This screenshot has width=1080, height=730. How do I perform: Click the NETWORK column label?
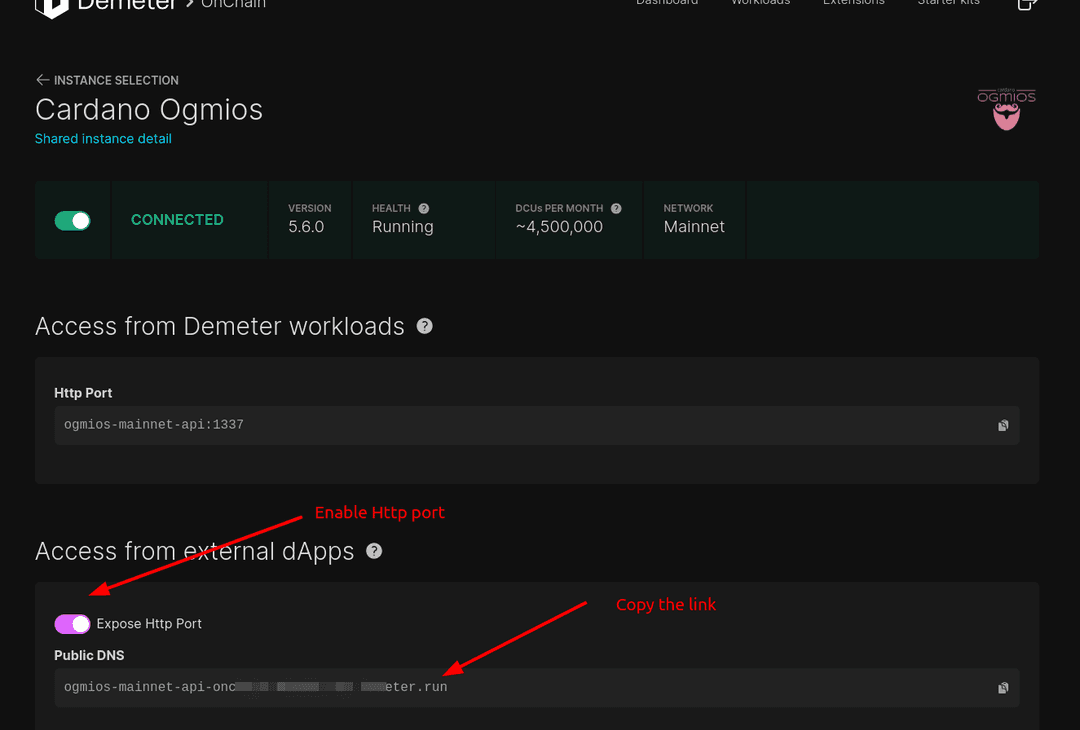(x=688, y=208)
